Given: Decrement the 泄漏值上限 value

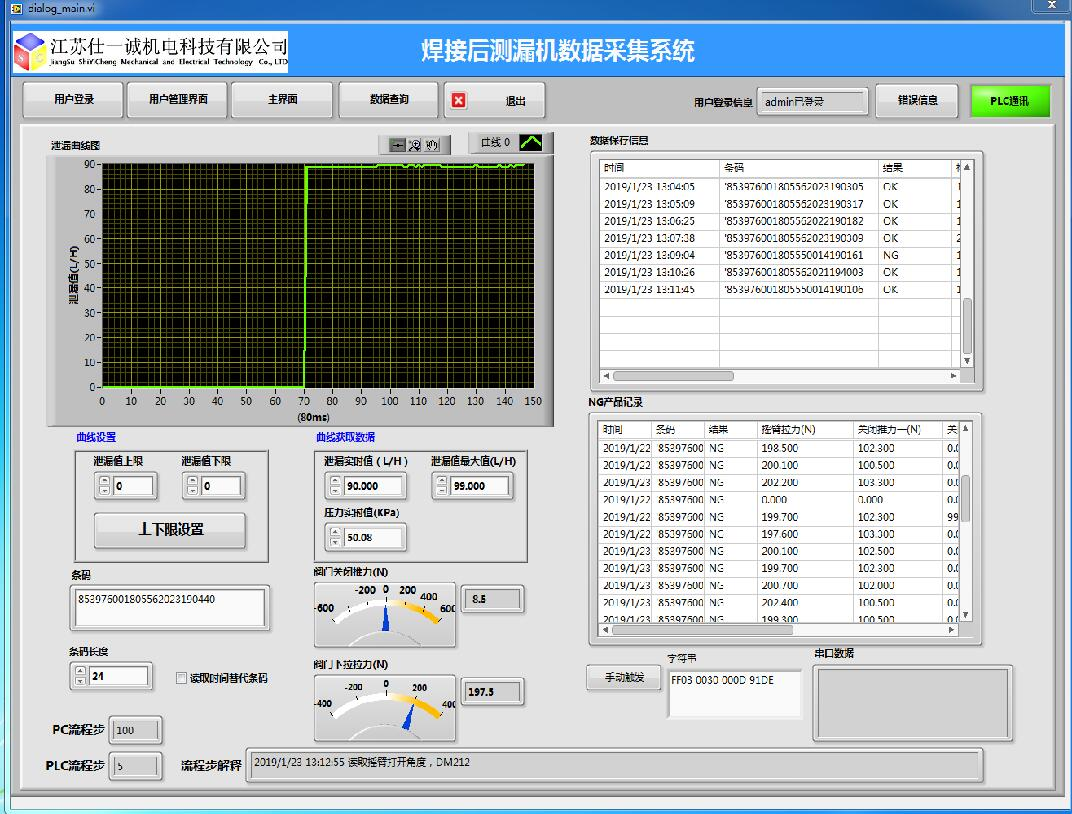Looking at the screenshot, I should 105,490.
